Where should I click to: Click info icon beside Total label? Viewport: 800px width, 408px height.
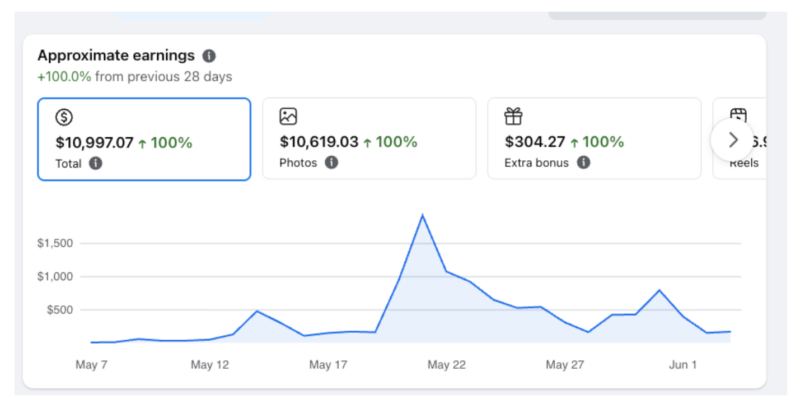tap(95, 163)
